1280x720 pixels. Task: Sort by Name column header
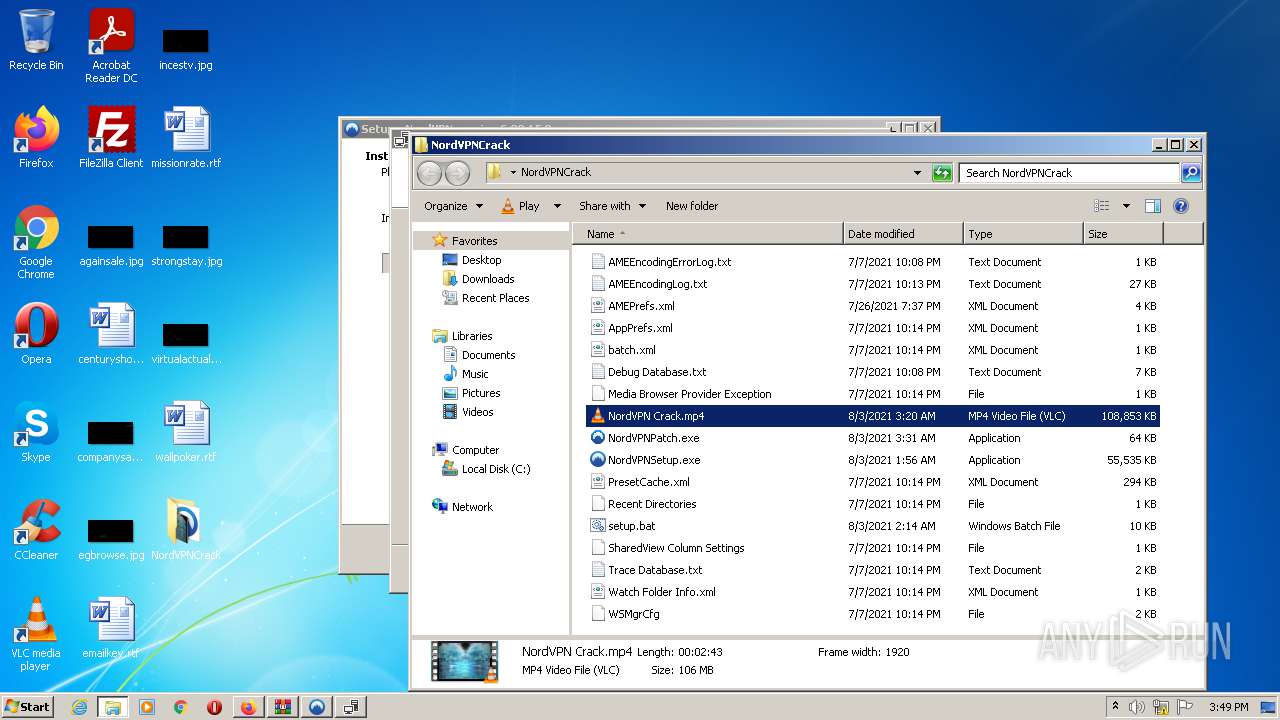point(707,234)
